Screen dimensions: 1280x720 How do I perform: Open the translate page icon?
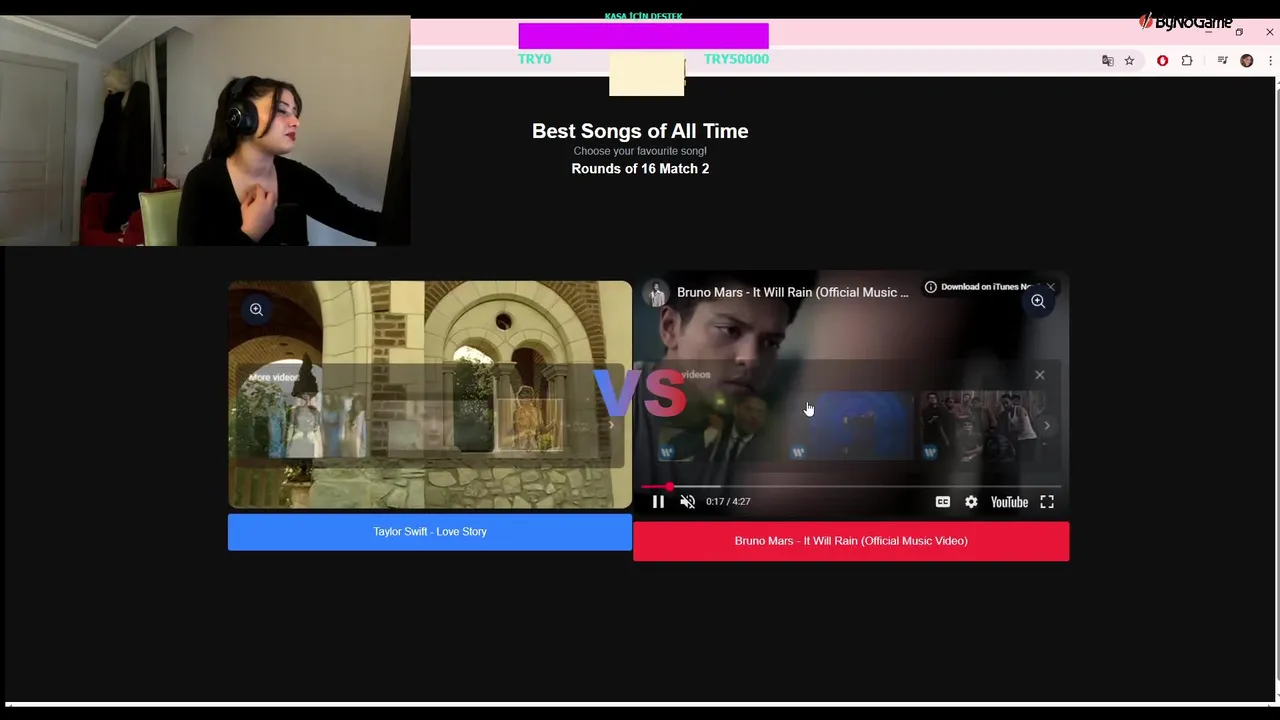1107,61
